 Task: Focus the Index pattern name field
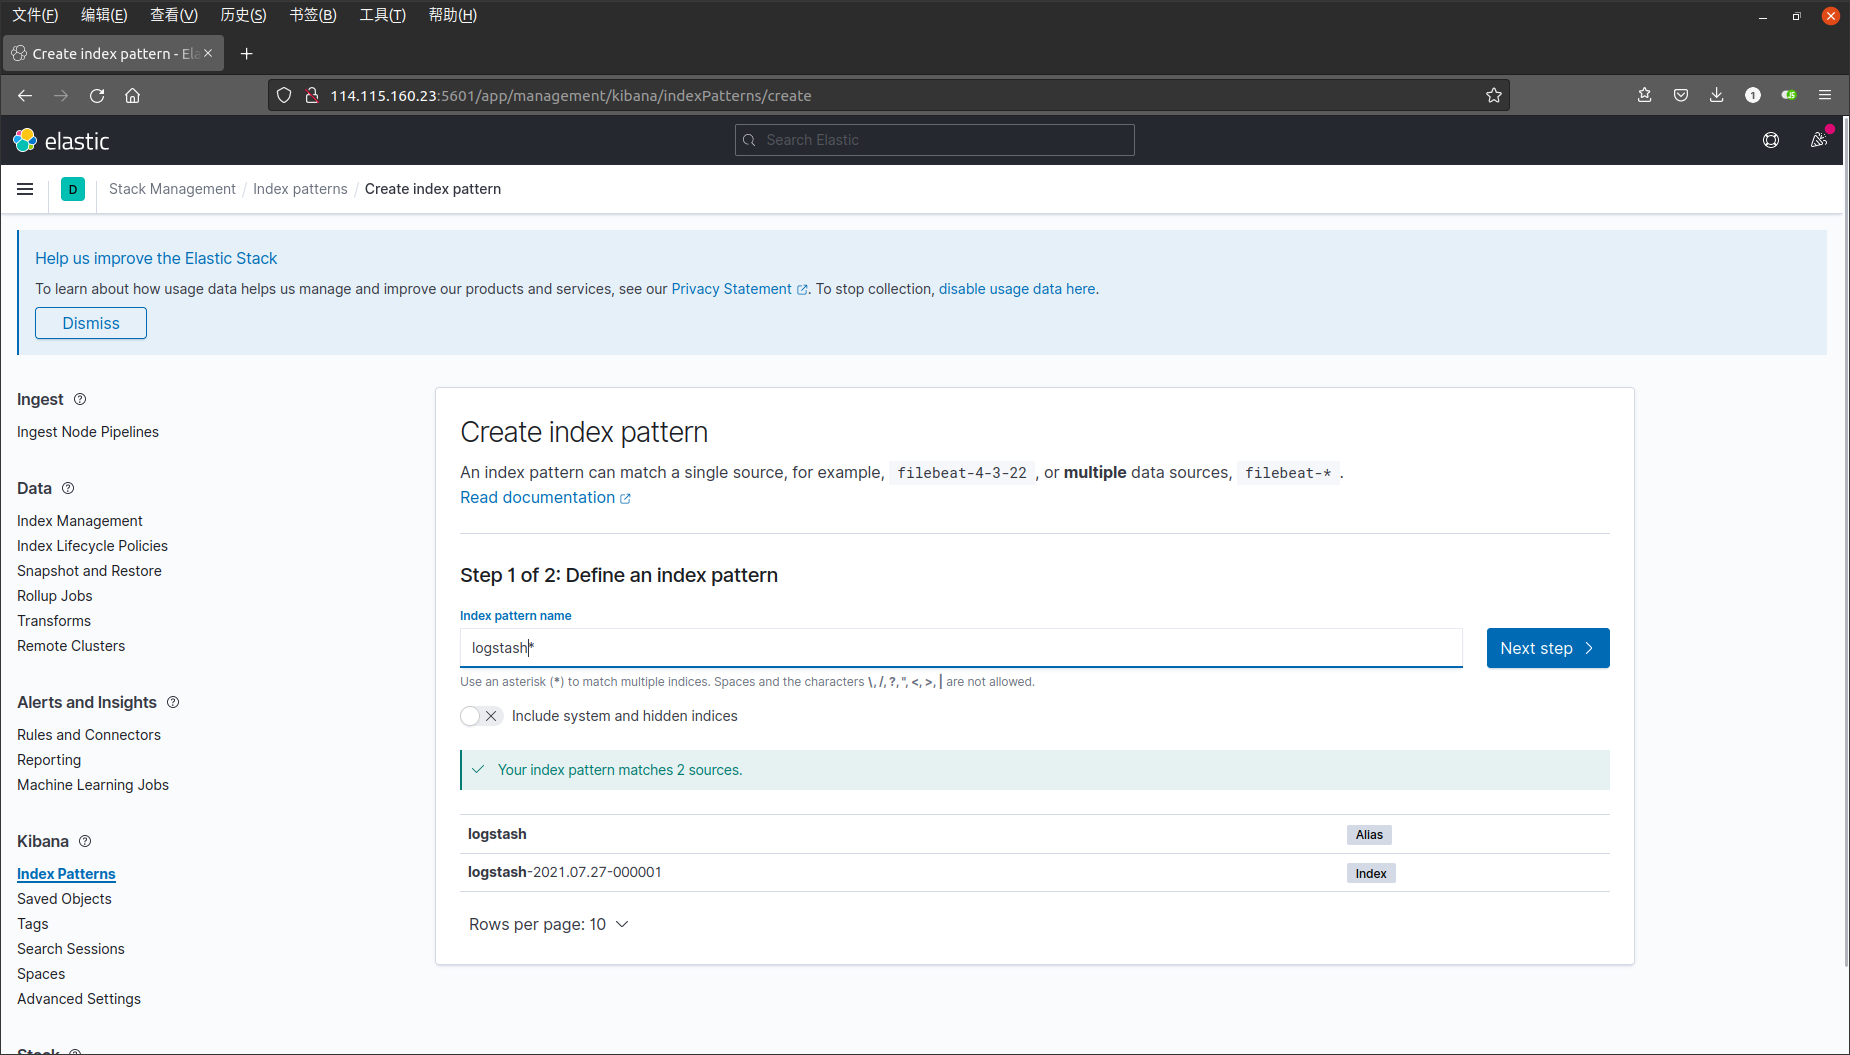(961, 648)
